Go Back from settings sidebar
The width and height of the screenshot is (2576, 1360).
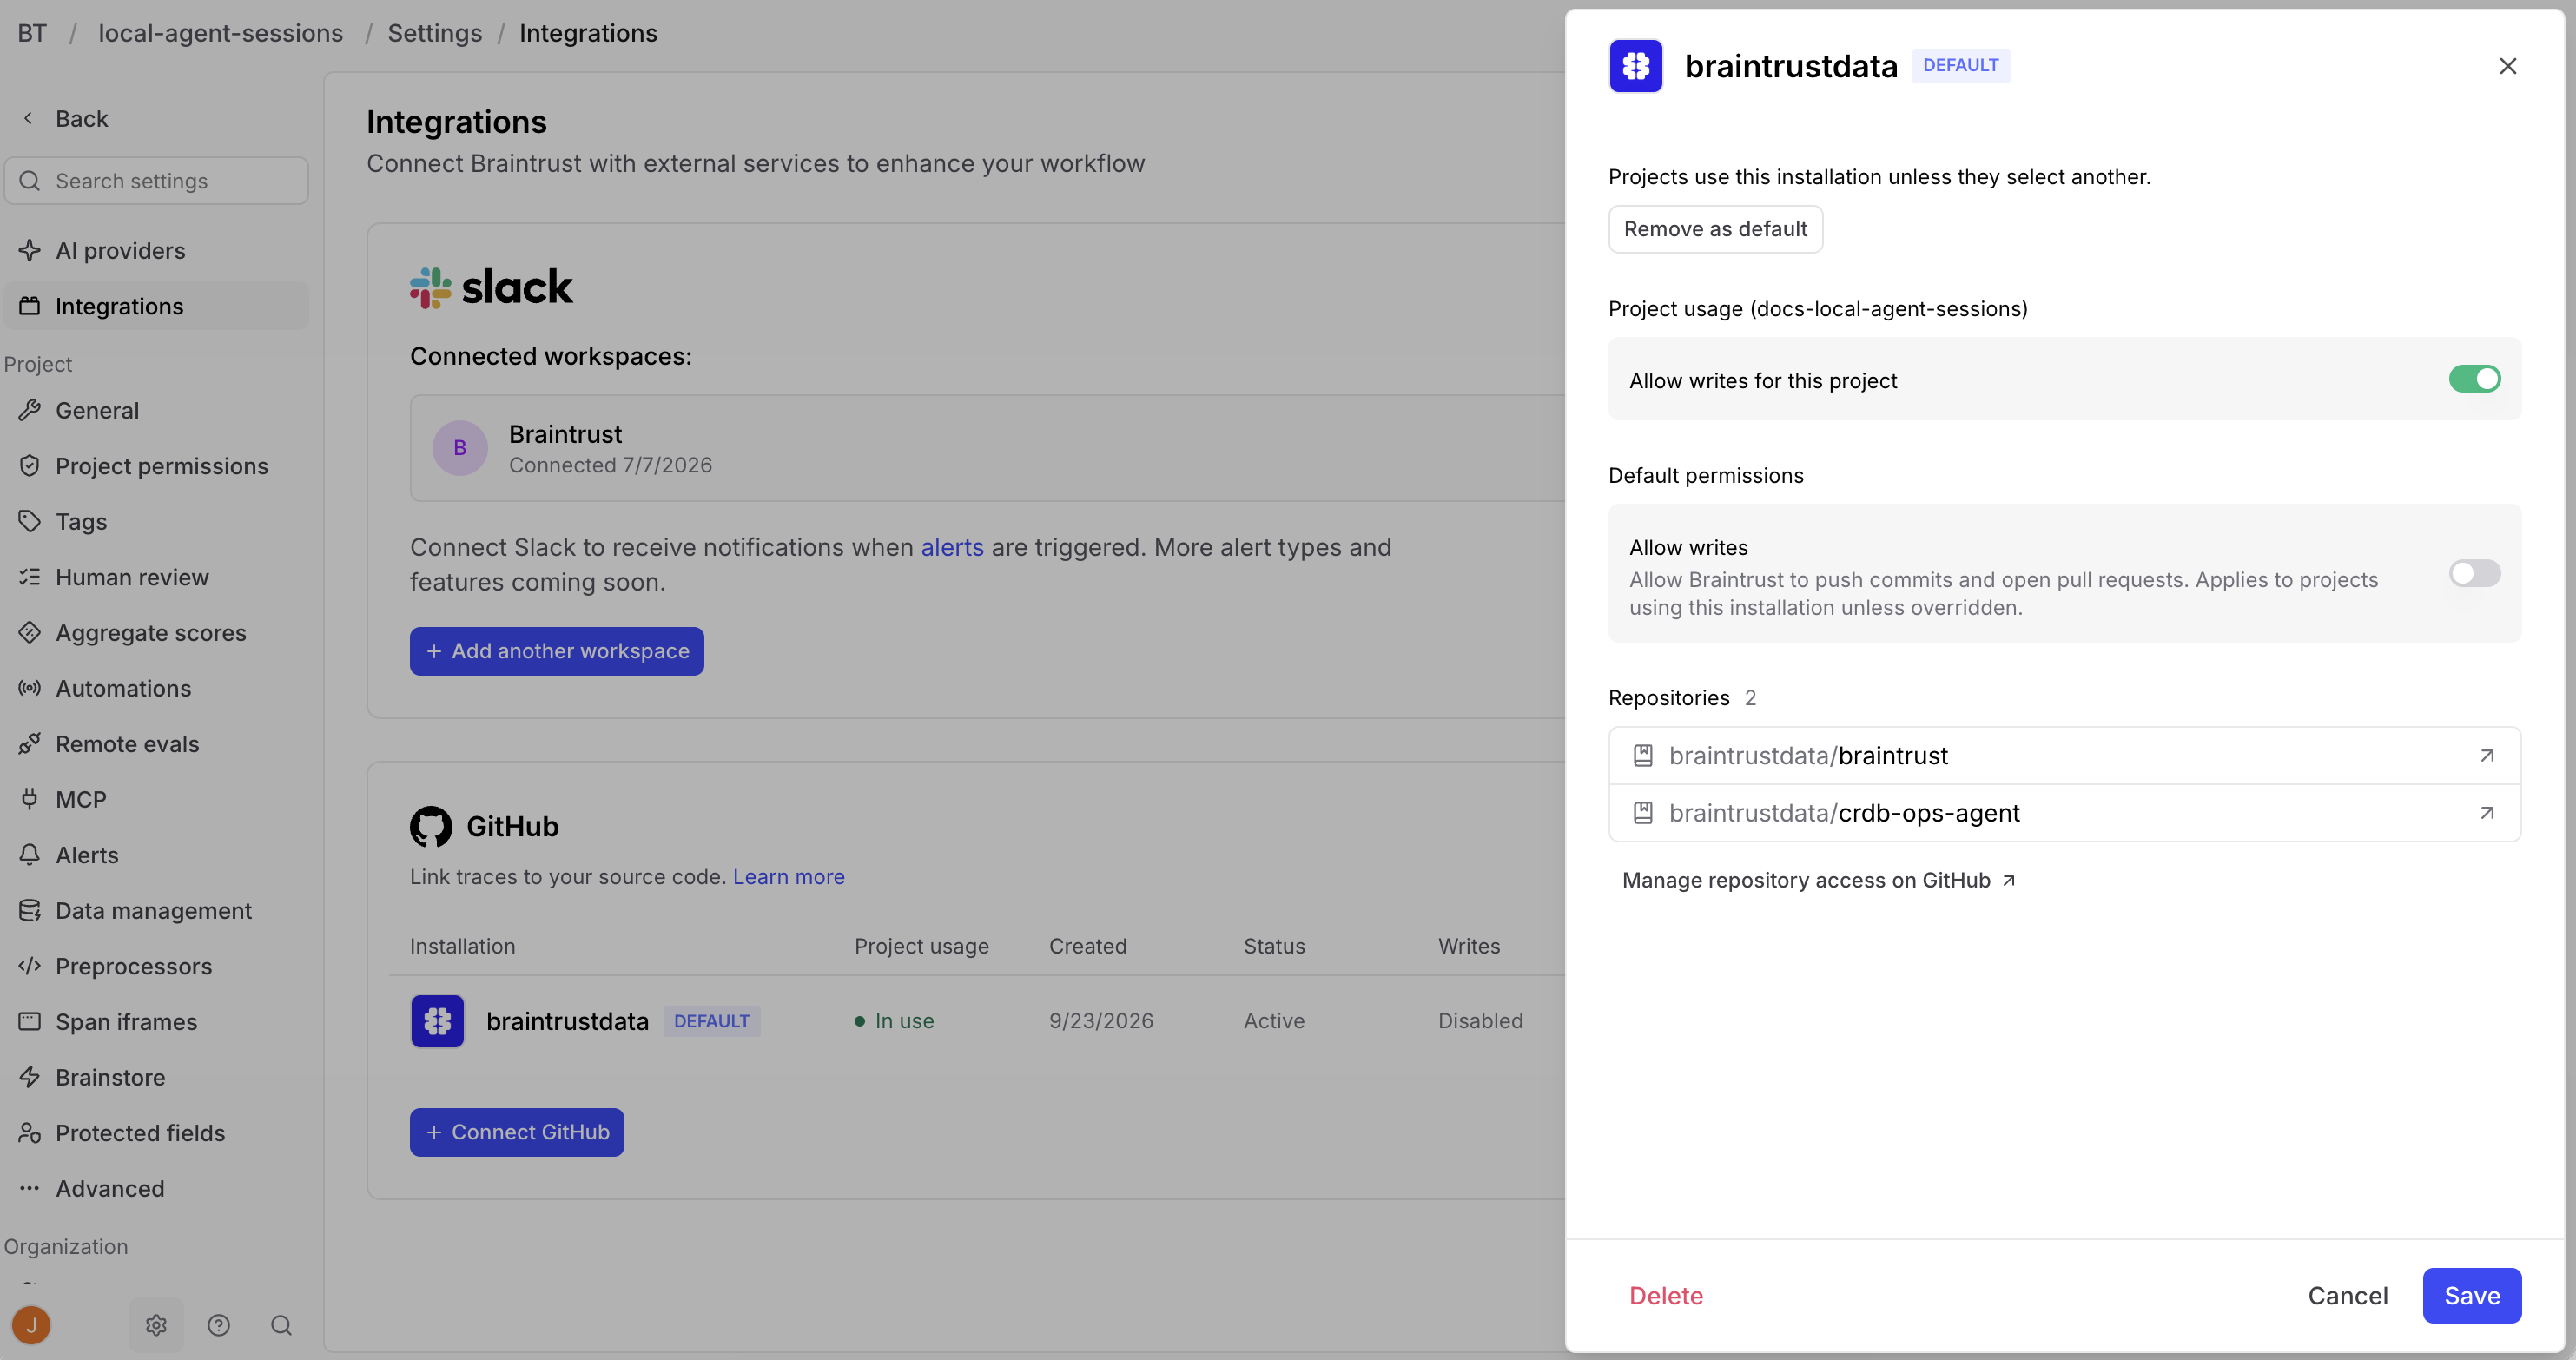(65, 119)
